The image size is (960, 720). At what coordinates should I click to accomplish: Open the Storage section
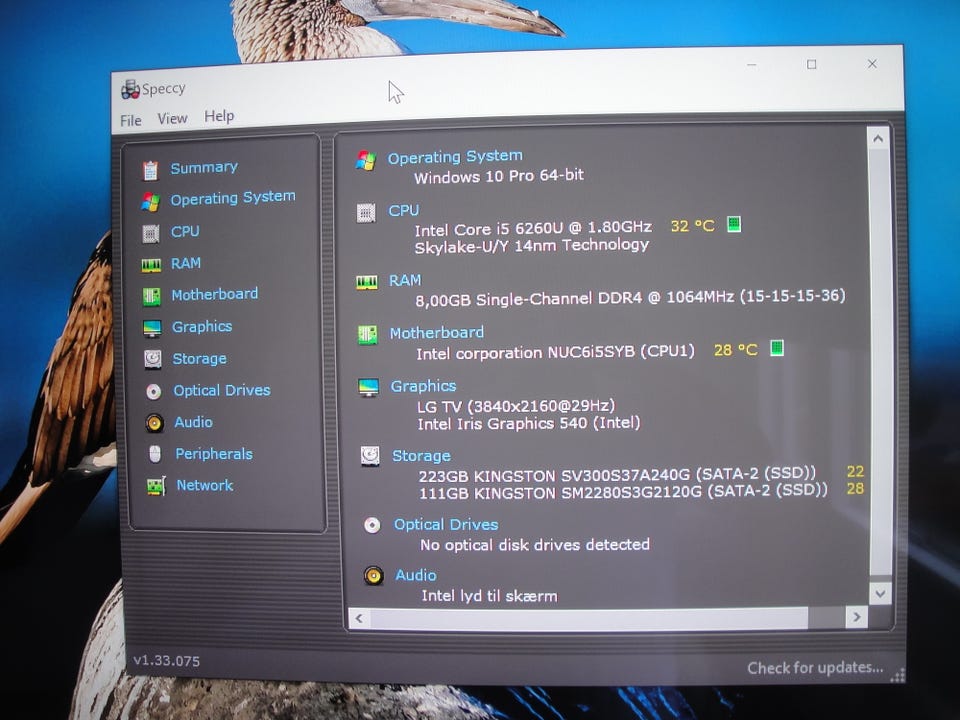click(199, 358)
